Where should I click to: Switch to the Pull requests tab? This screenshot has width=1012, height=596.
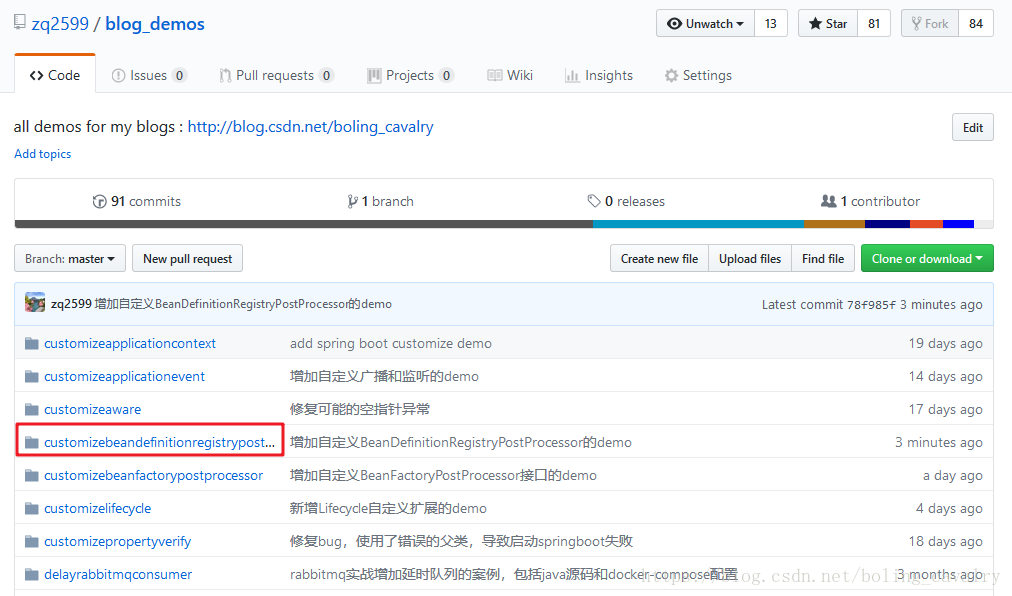pos(276,76)
